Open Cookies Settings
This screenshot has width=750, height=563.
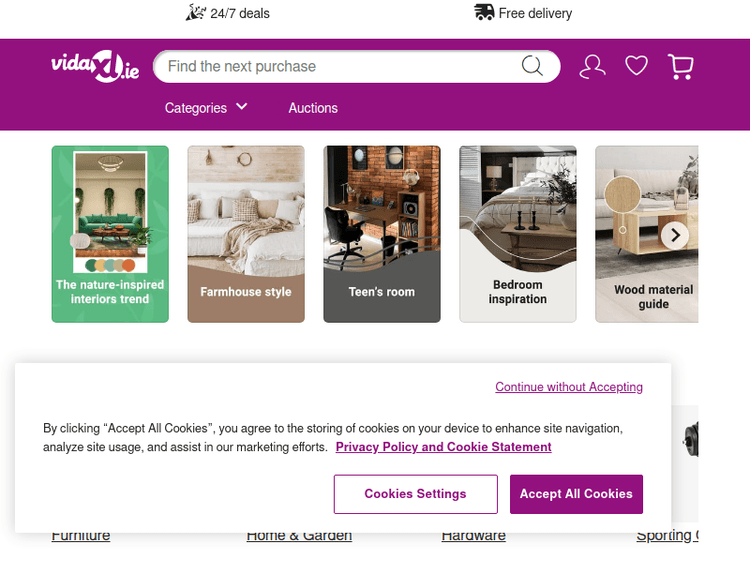pyautogui.click(x=415, y=494)
